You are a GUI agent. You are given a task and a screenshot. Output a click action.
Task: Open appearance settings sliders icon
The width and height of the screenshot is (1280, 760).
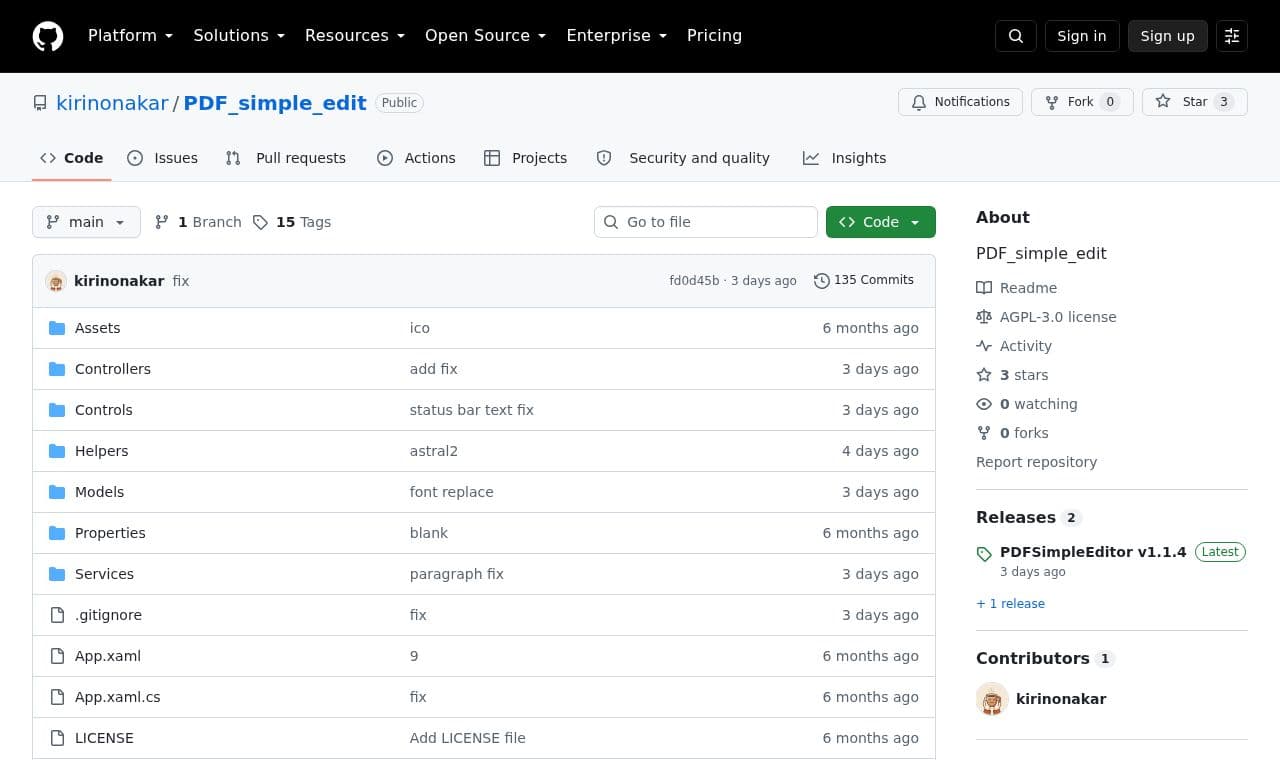point(1232,36)
